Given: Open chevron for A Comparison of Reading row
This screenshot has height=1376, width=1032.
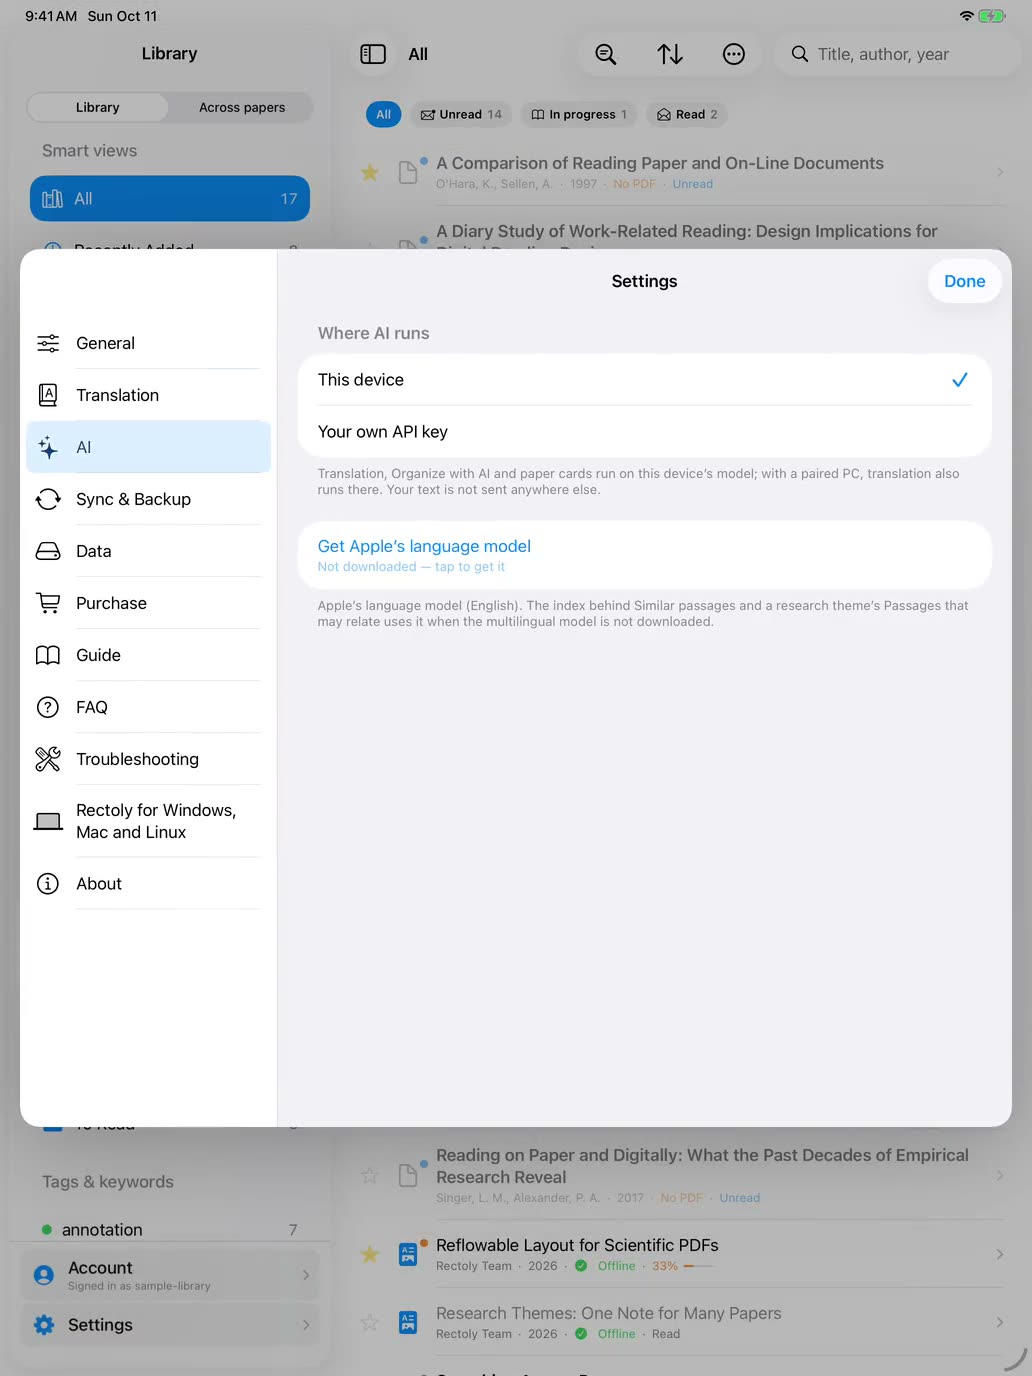Looking at the screenshot, I should (1000, 173).
